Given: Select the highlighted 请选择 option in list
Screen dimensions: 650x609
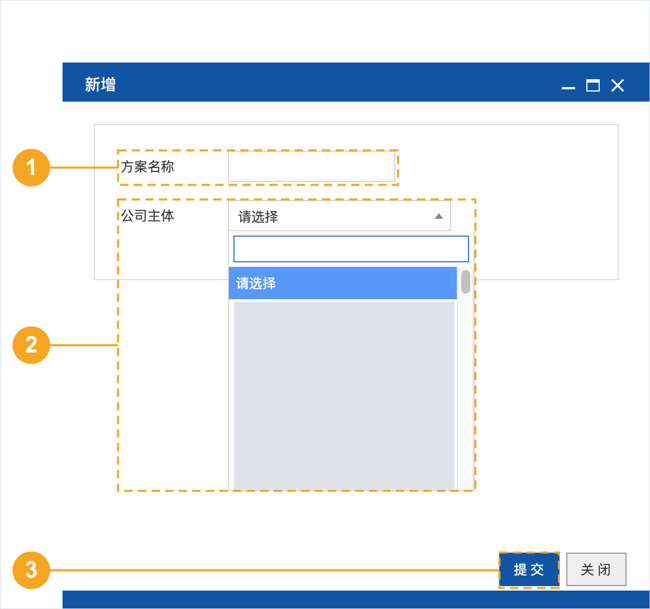Looking at the screenshot, I should [343, 283].
